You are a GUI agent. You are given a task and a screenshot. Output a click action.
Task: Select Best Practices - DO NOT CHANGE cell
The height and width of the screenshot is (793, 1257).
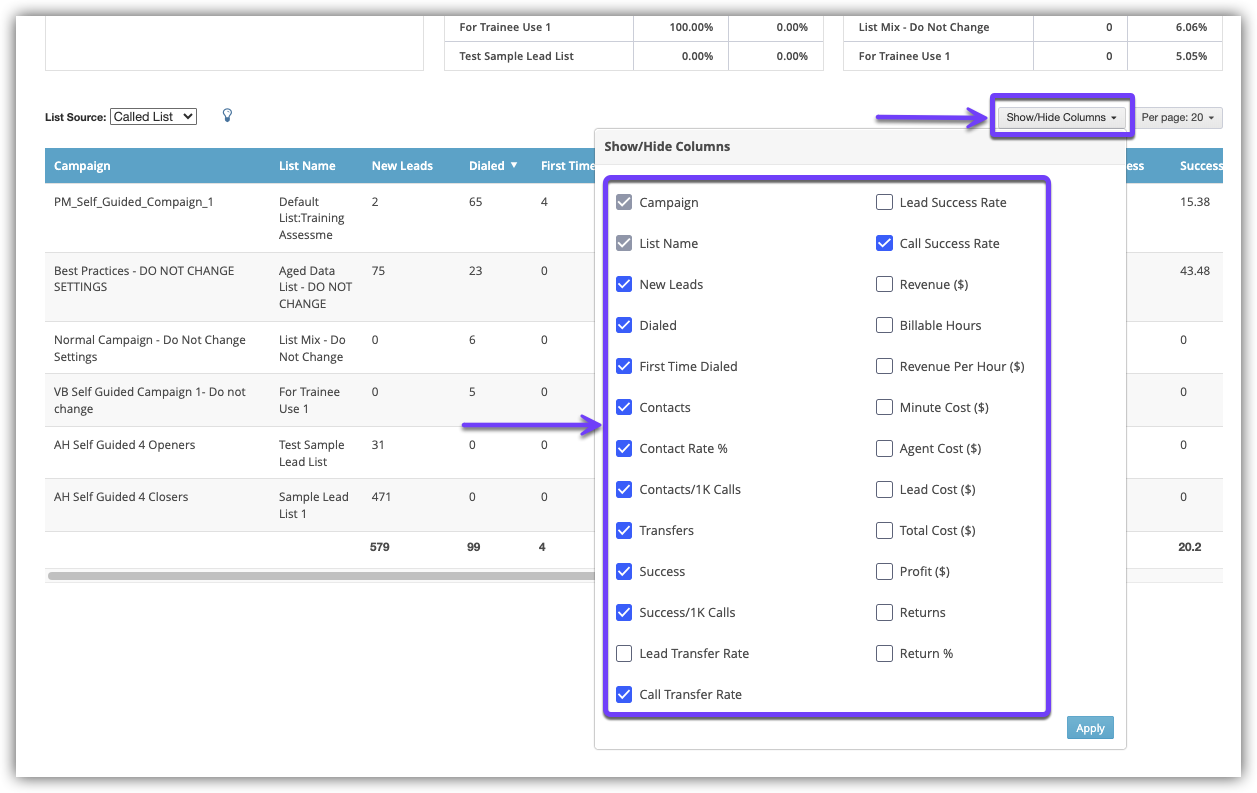pos(144,279)
